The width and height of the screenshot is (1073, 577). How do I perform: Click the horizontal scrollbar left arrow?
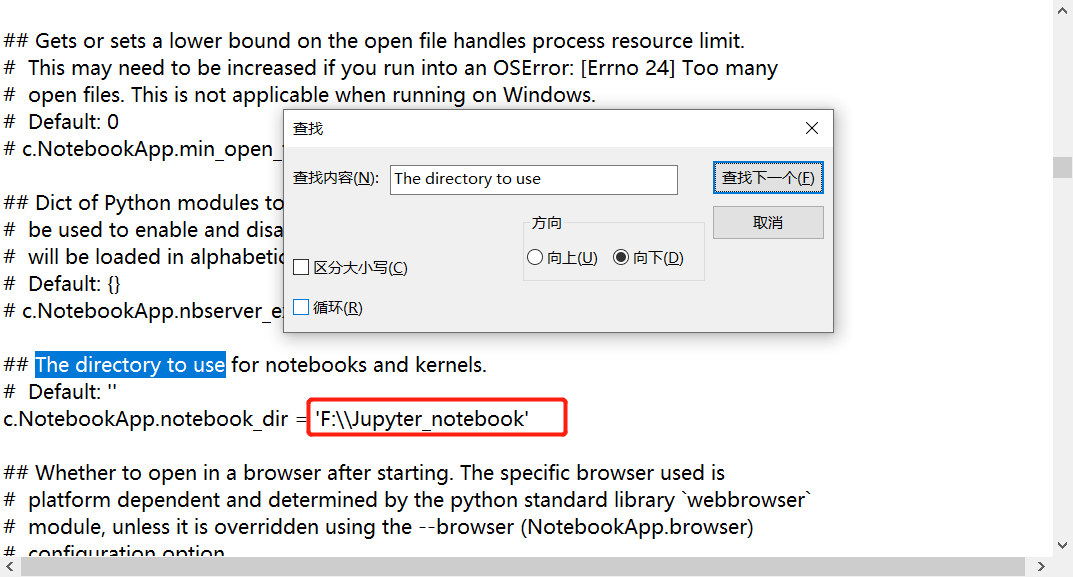(x=8, y=568)
